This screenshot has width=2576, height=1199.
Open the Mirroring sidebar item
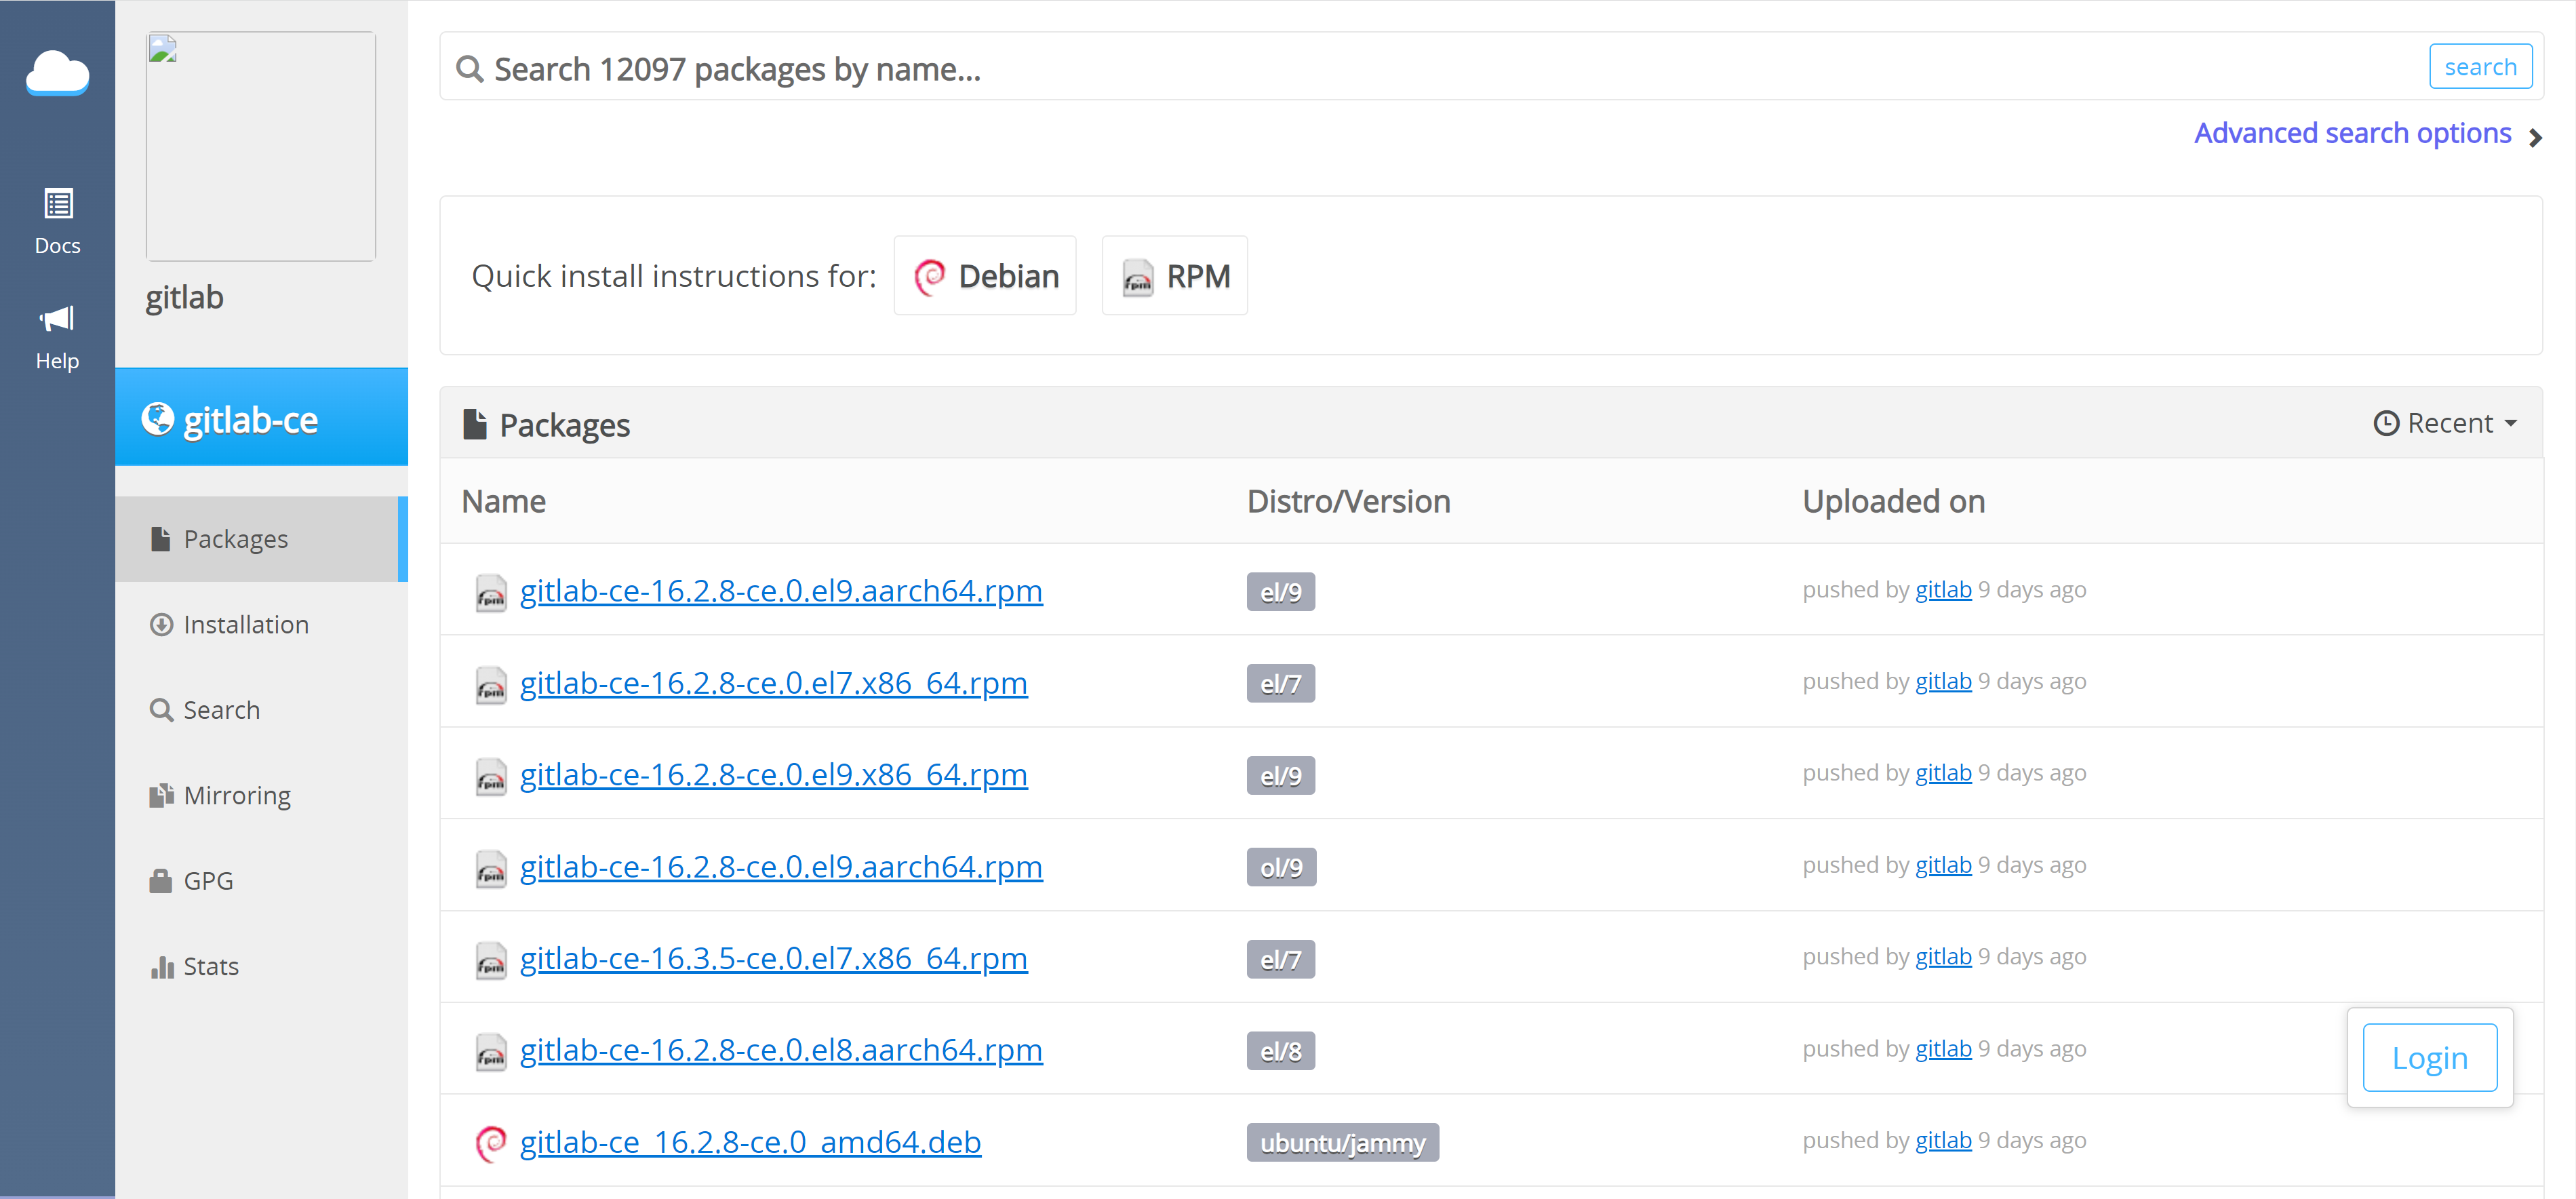[x=237, y=796]
